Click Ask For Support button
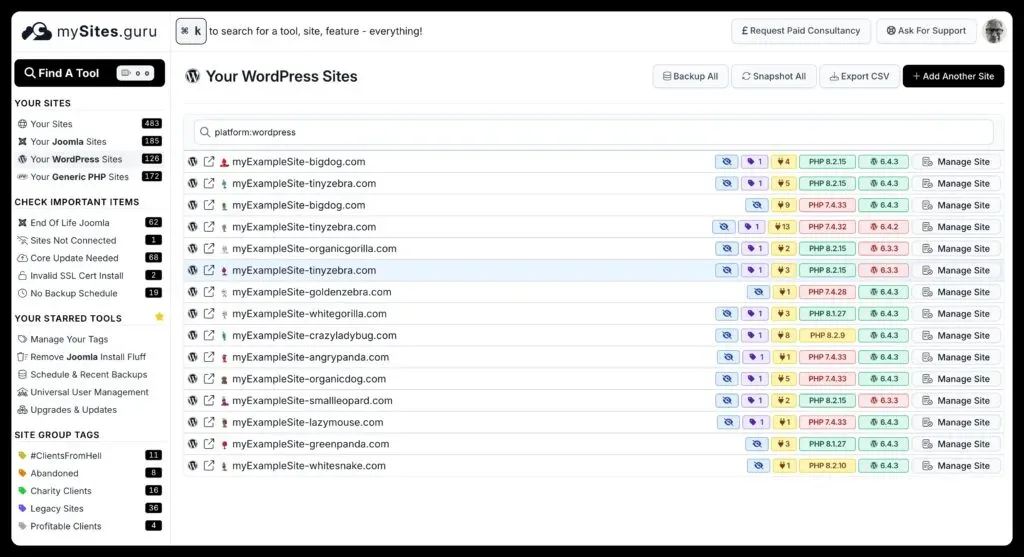The height and width of the screenshot is (557, 1024). [x=926, y=31]
